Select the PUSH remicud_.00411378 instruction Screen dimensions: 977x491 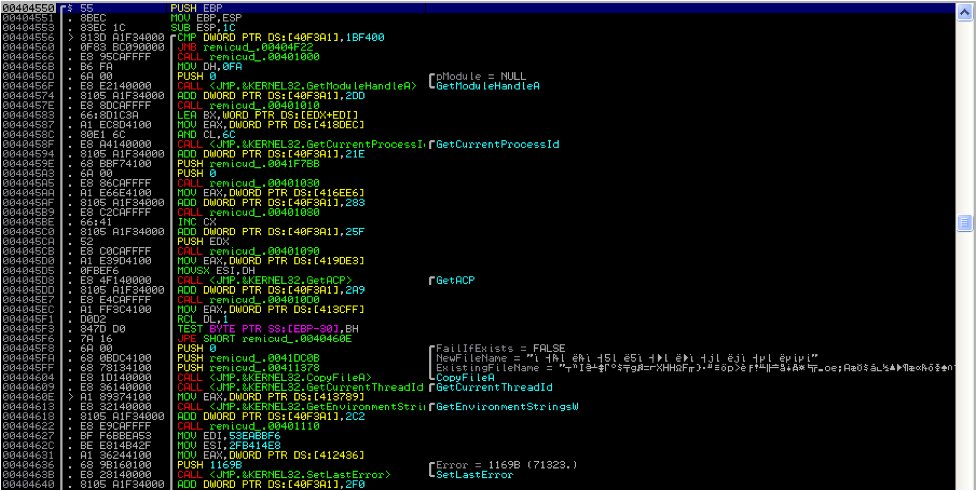point(249,368)
